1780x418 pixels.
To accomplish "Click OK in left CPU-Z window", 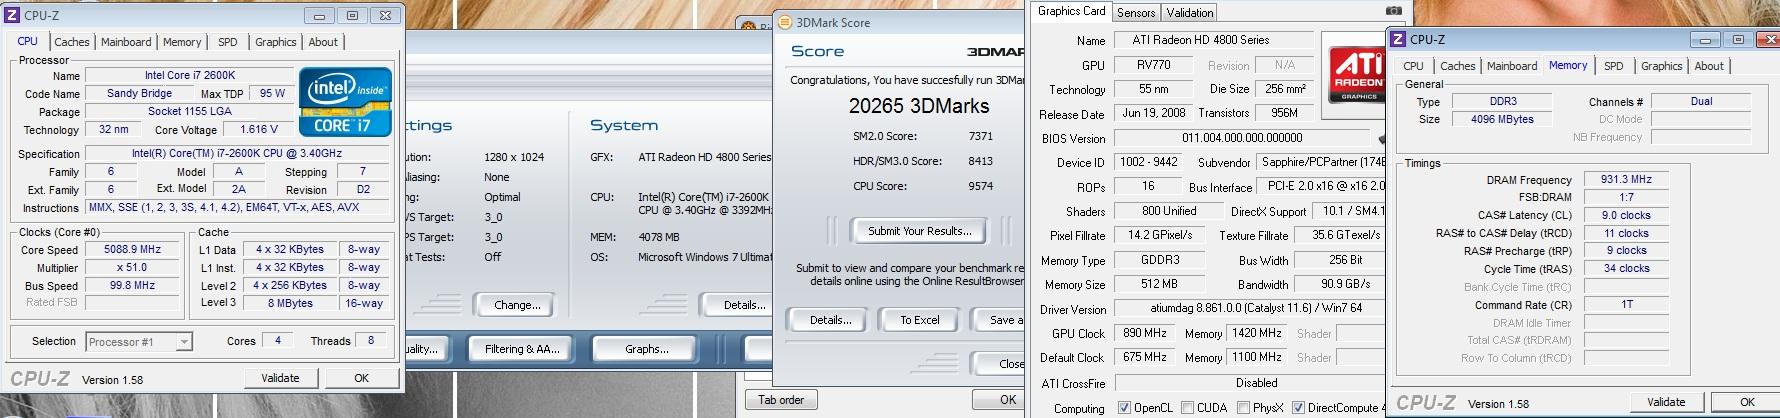I will [362, 378].
